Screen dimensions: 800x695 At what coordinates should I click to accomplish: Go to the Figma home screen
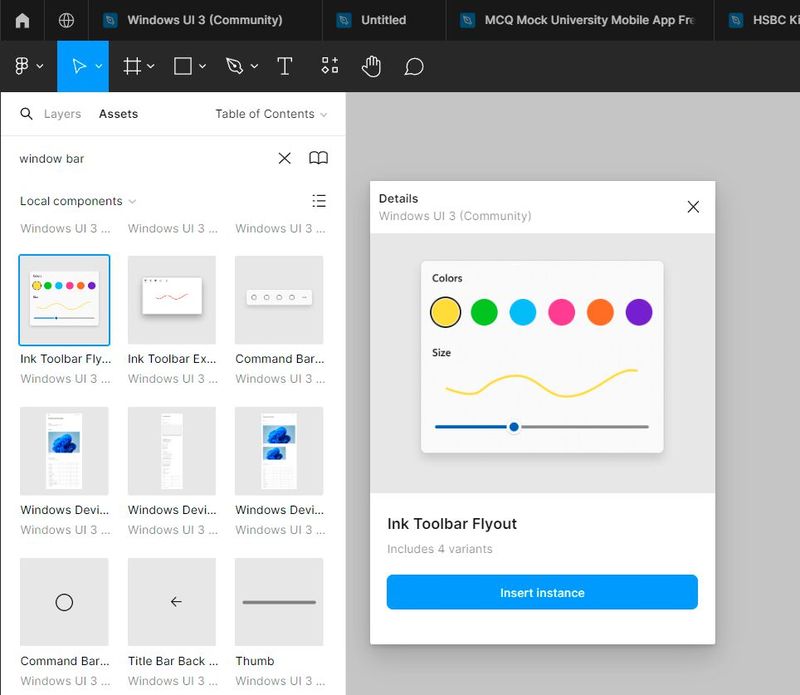coord(22,20)
